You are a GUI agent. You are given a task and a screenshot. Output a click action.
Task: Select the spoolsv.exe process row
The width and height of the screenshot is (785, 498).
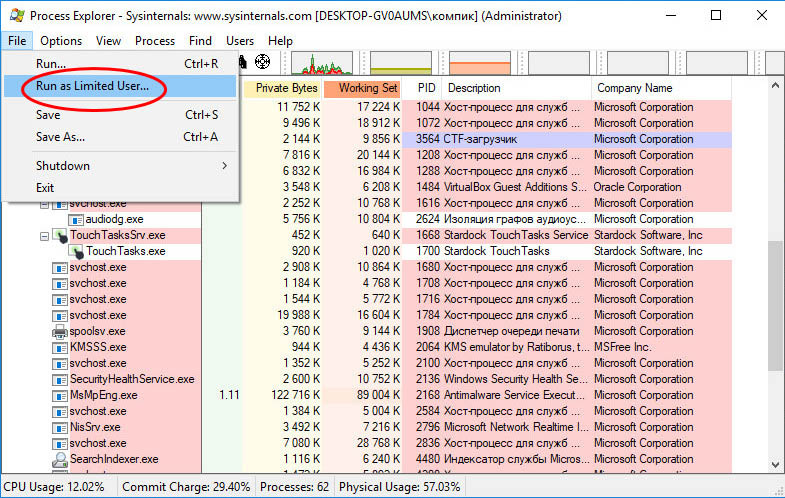point(366,331)
